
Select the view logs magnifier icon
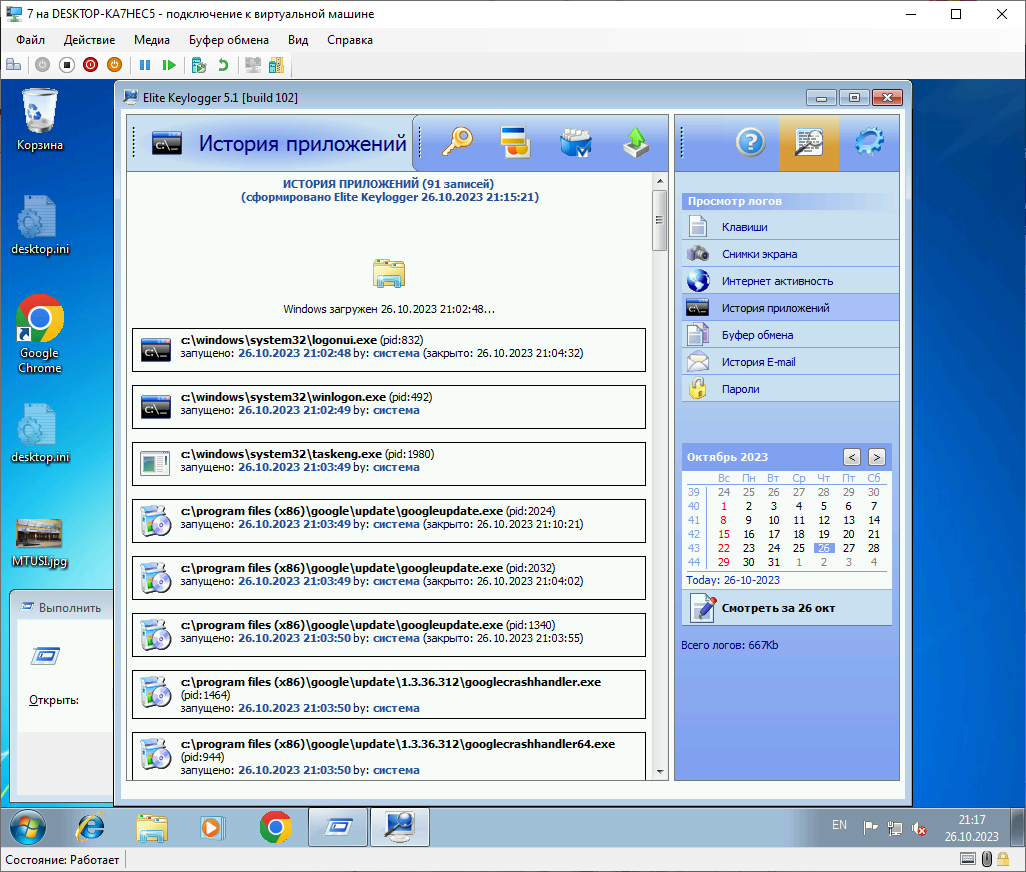click(809, 143)
